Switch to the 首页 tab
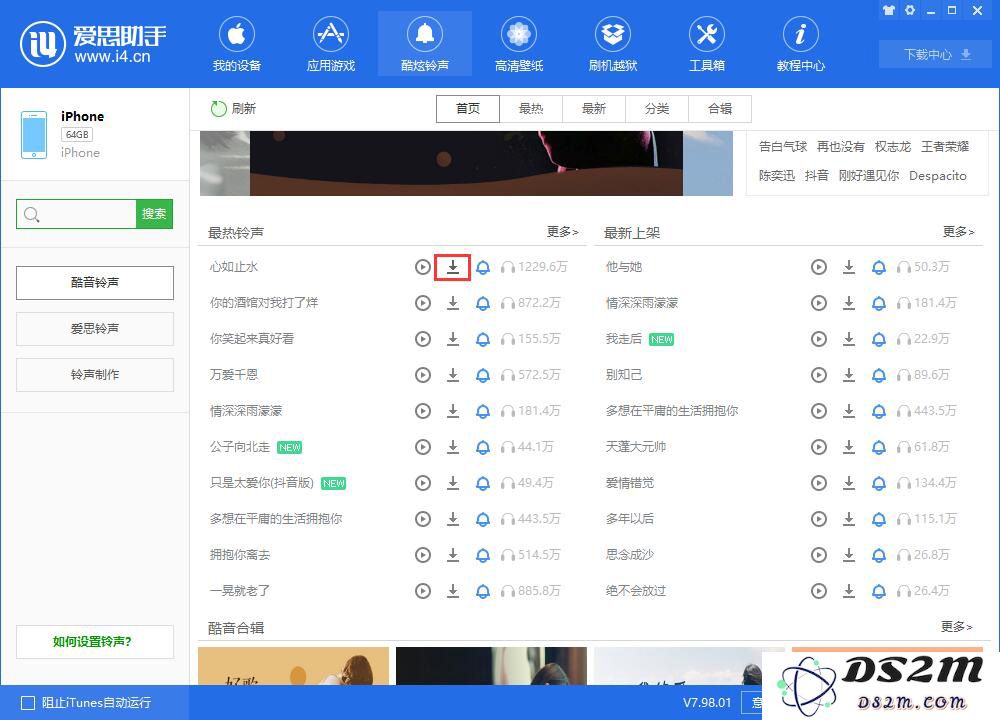Viewport: 1000px width, 720px height. click(467, 108)
